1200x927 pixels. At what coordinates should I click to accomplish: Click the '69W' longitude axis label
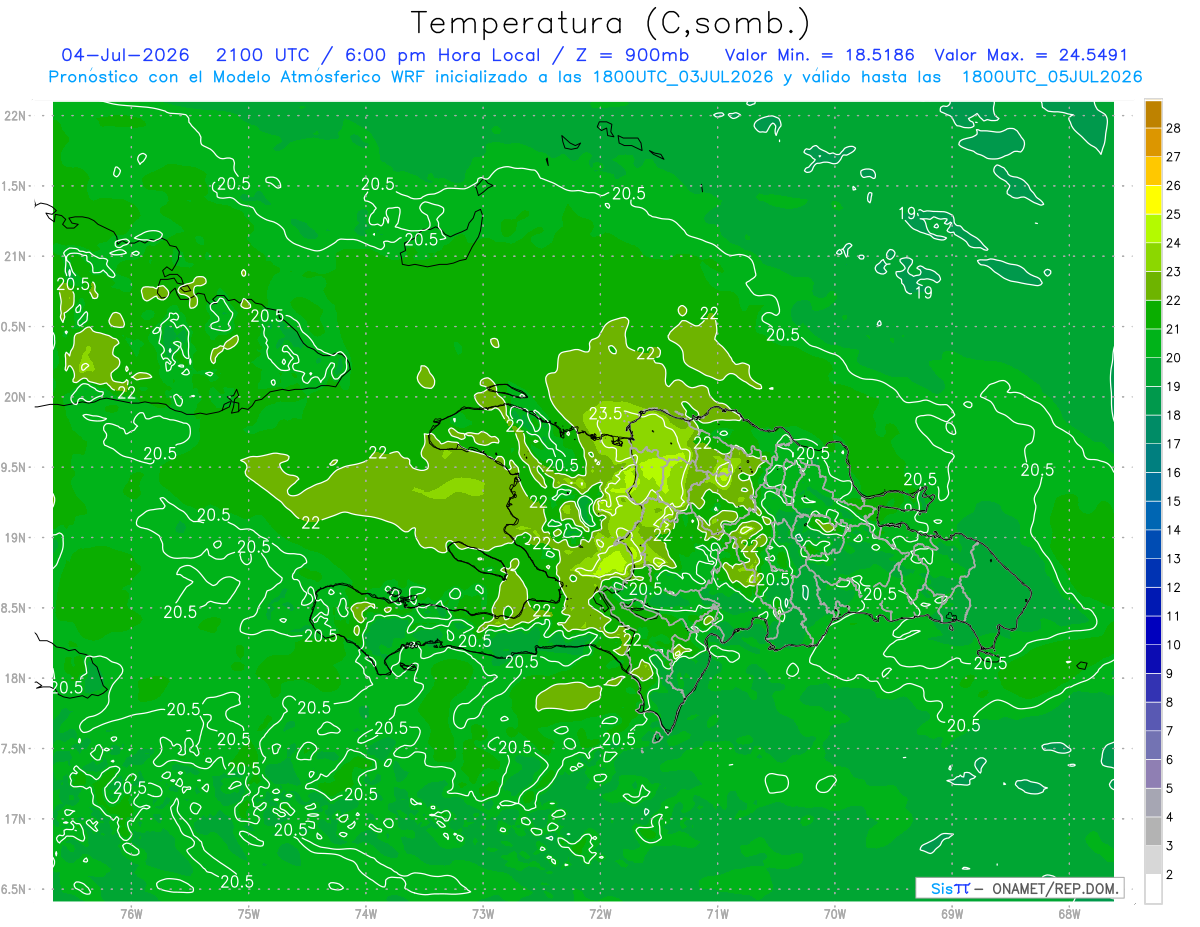tap(952, 913)
